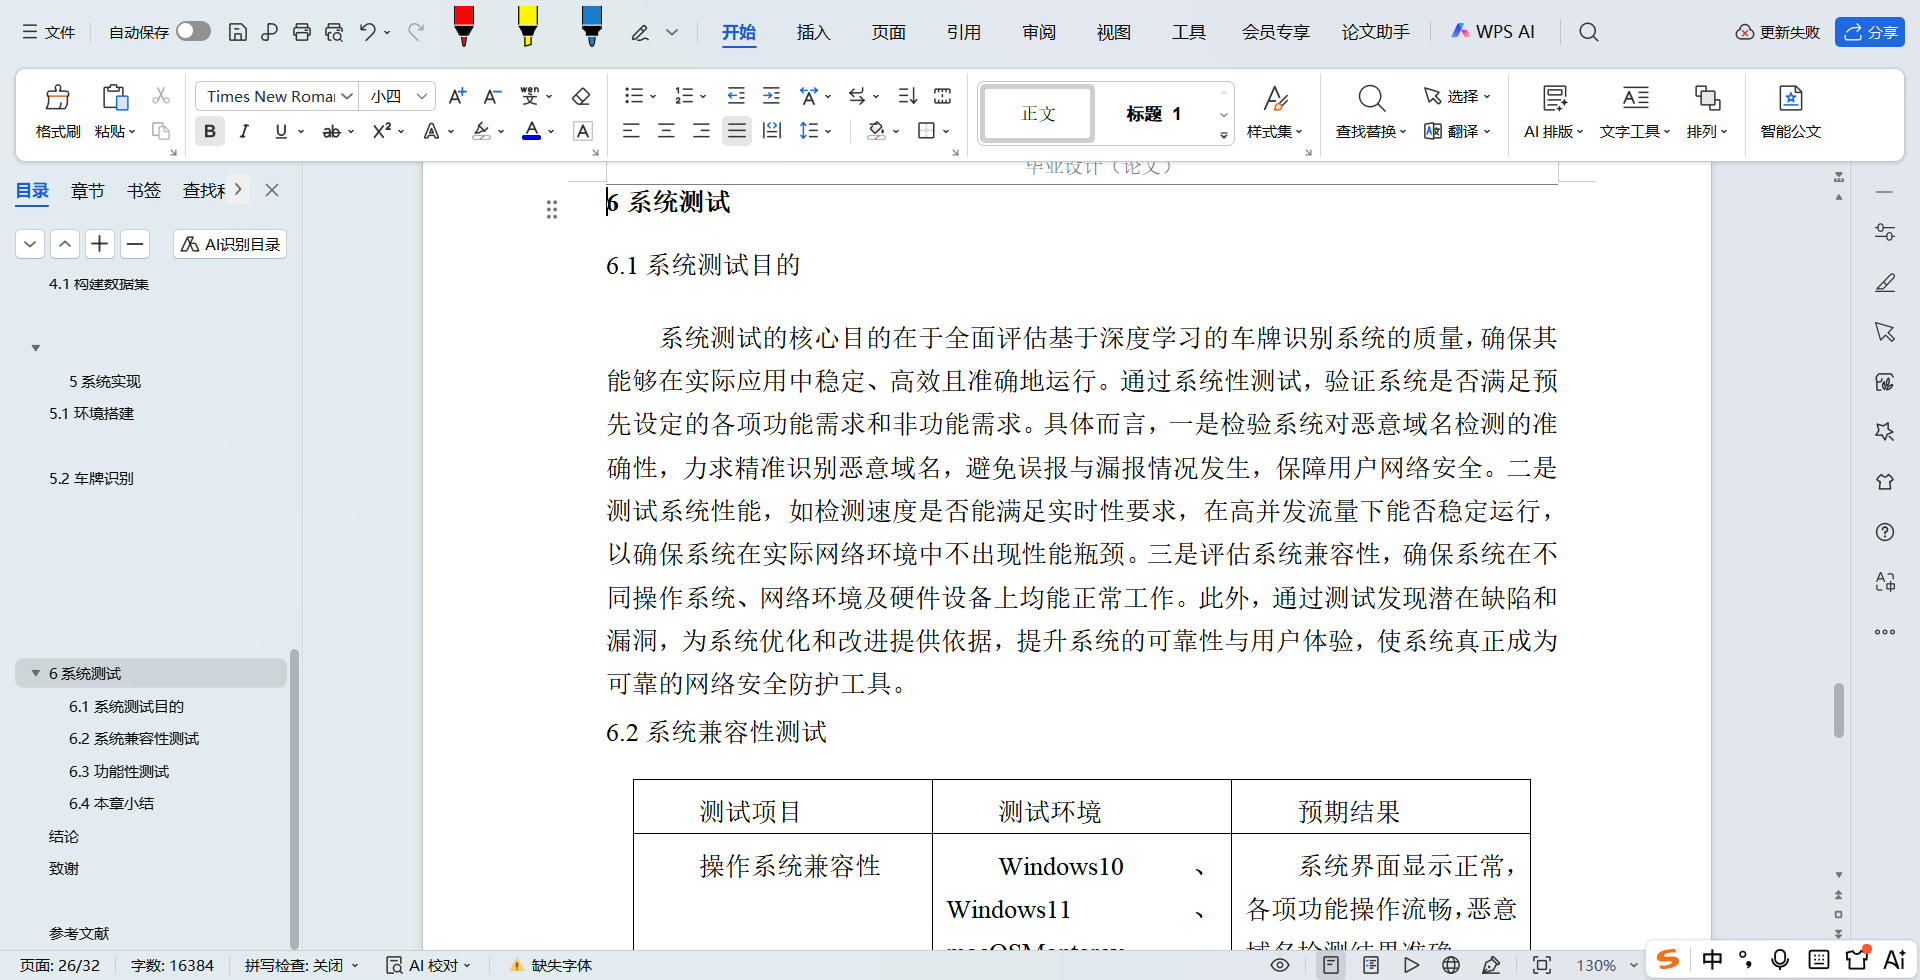Click the increase font size icon

pyautogui.click(x=457, y=96)
